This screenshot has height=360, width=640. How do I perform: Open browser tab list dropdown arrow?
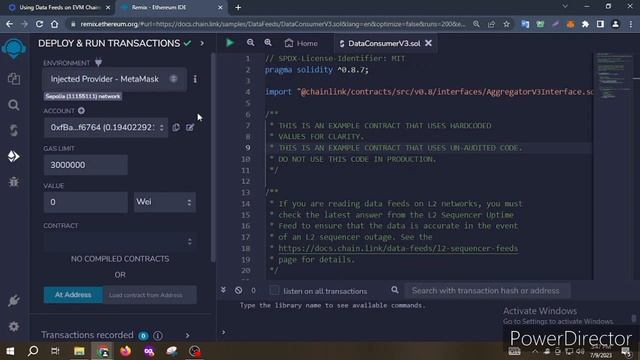pyautogui.click(x=565, y=7)
